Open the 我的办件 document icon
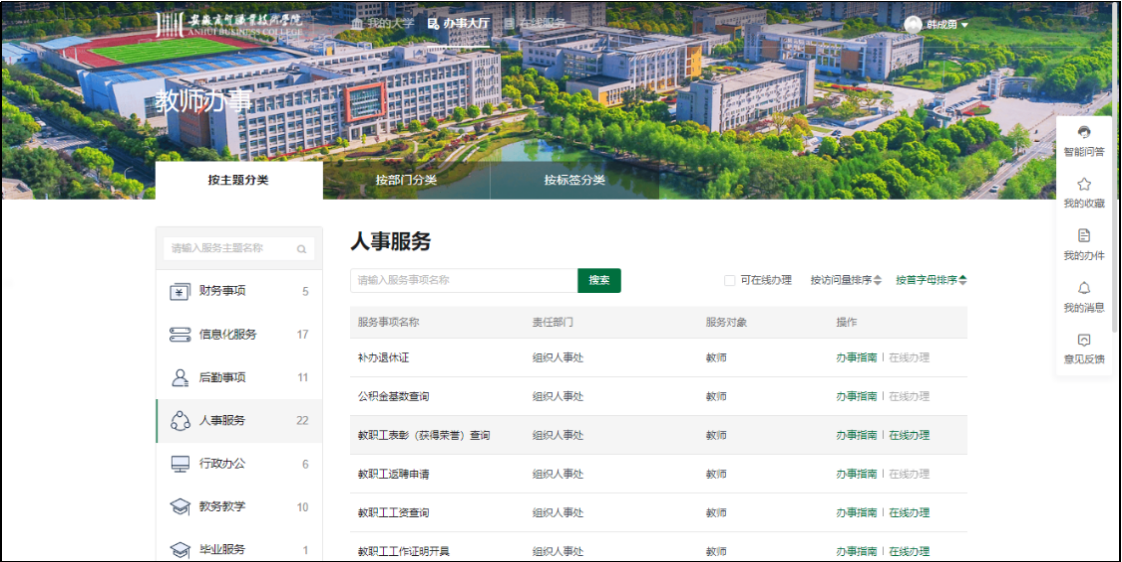This screenshot has width=1122, height=562. [1084, 236]
